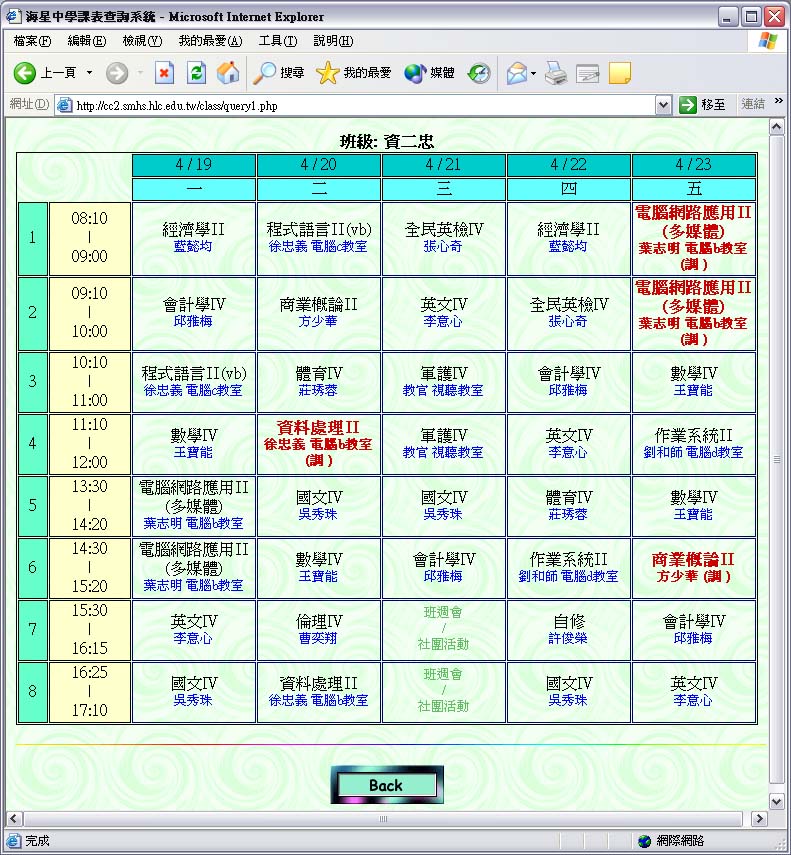Open the 工具(T) menu
Screen dimensions: 791x855
coord(277,41)
